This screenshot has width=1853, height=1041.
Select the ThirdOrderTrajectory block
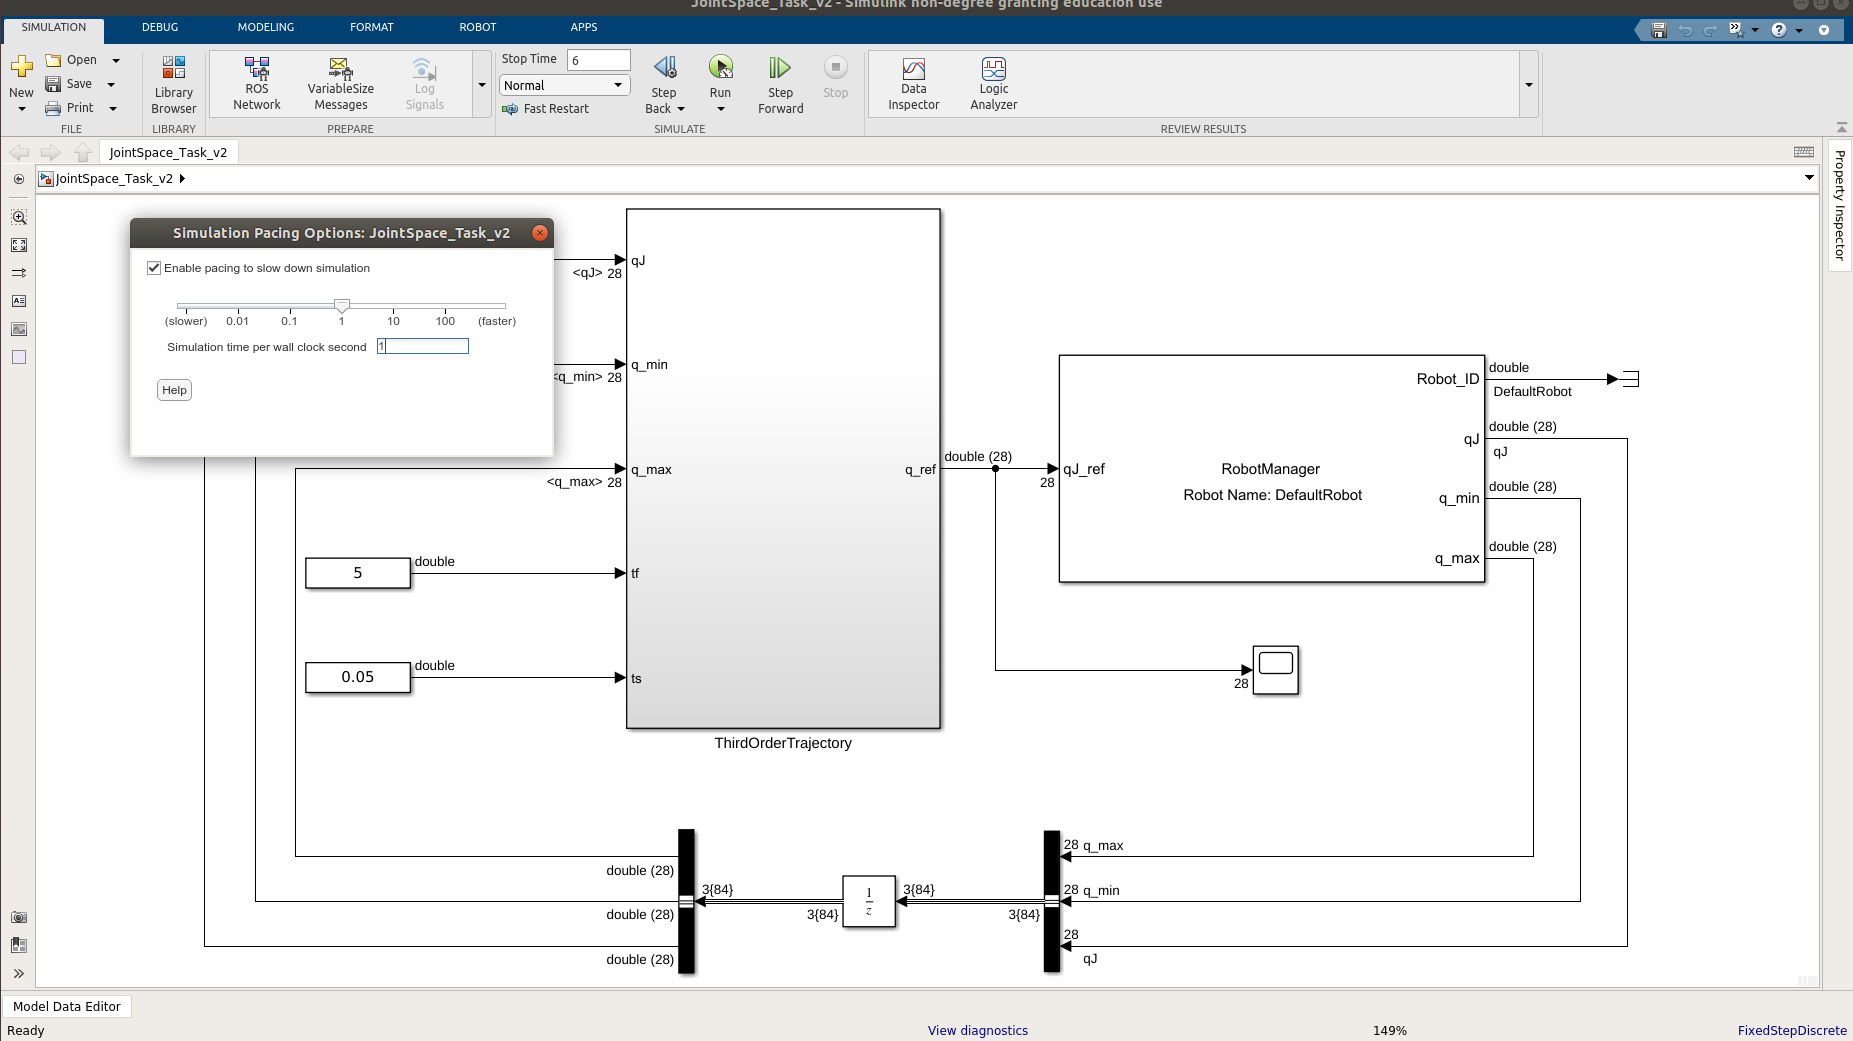coord(783,468)
